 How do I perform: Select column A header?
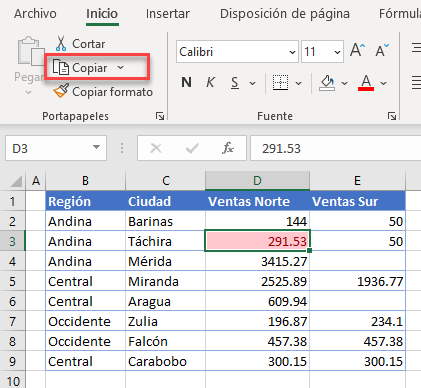click(x=36, y=181)
